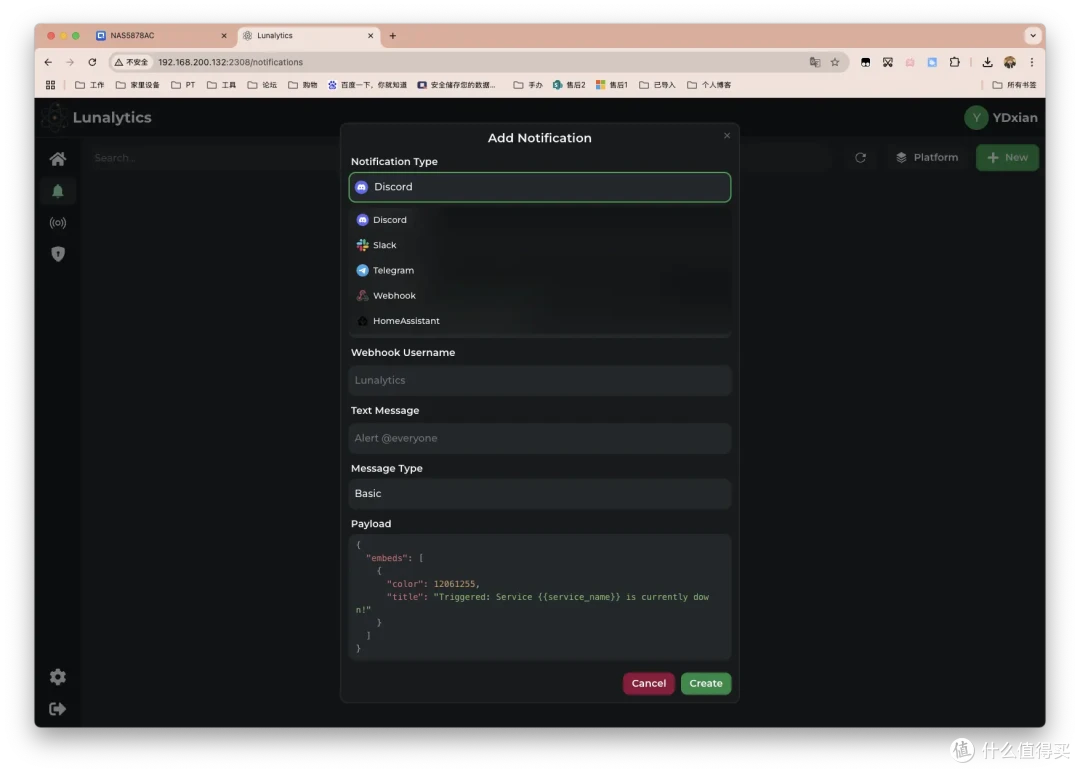Image resolution: width=1080 pixels, height=773 pixels.
Task: Open the translate page icon
Action: [815, 62]
